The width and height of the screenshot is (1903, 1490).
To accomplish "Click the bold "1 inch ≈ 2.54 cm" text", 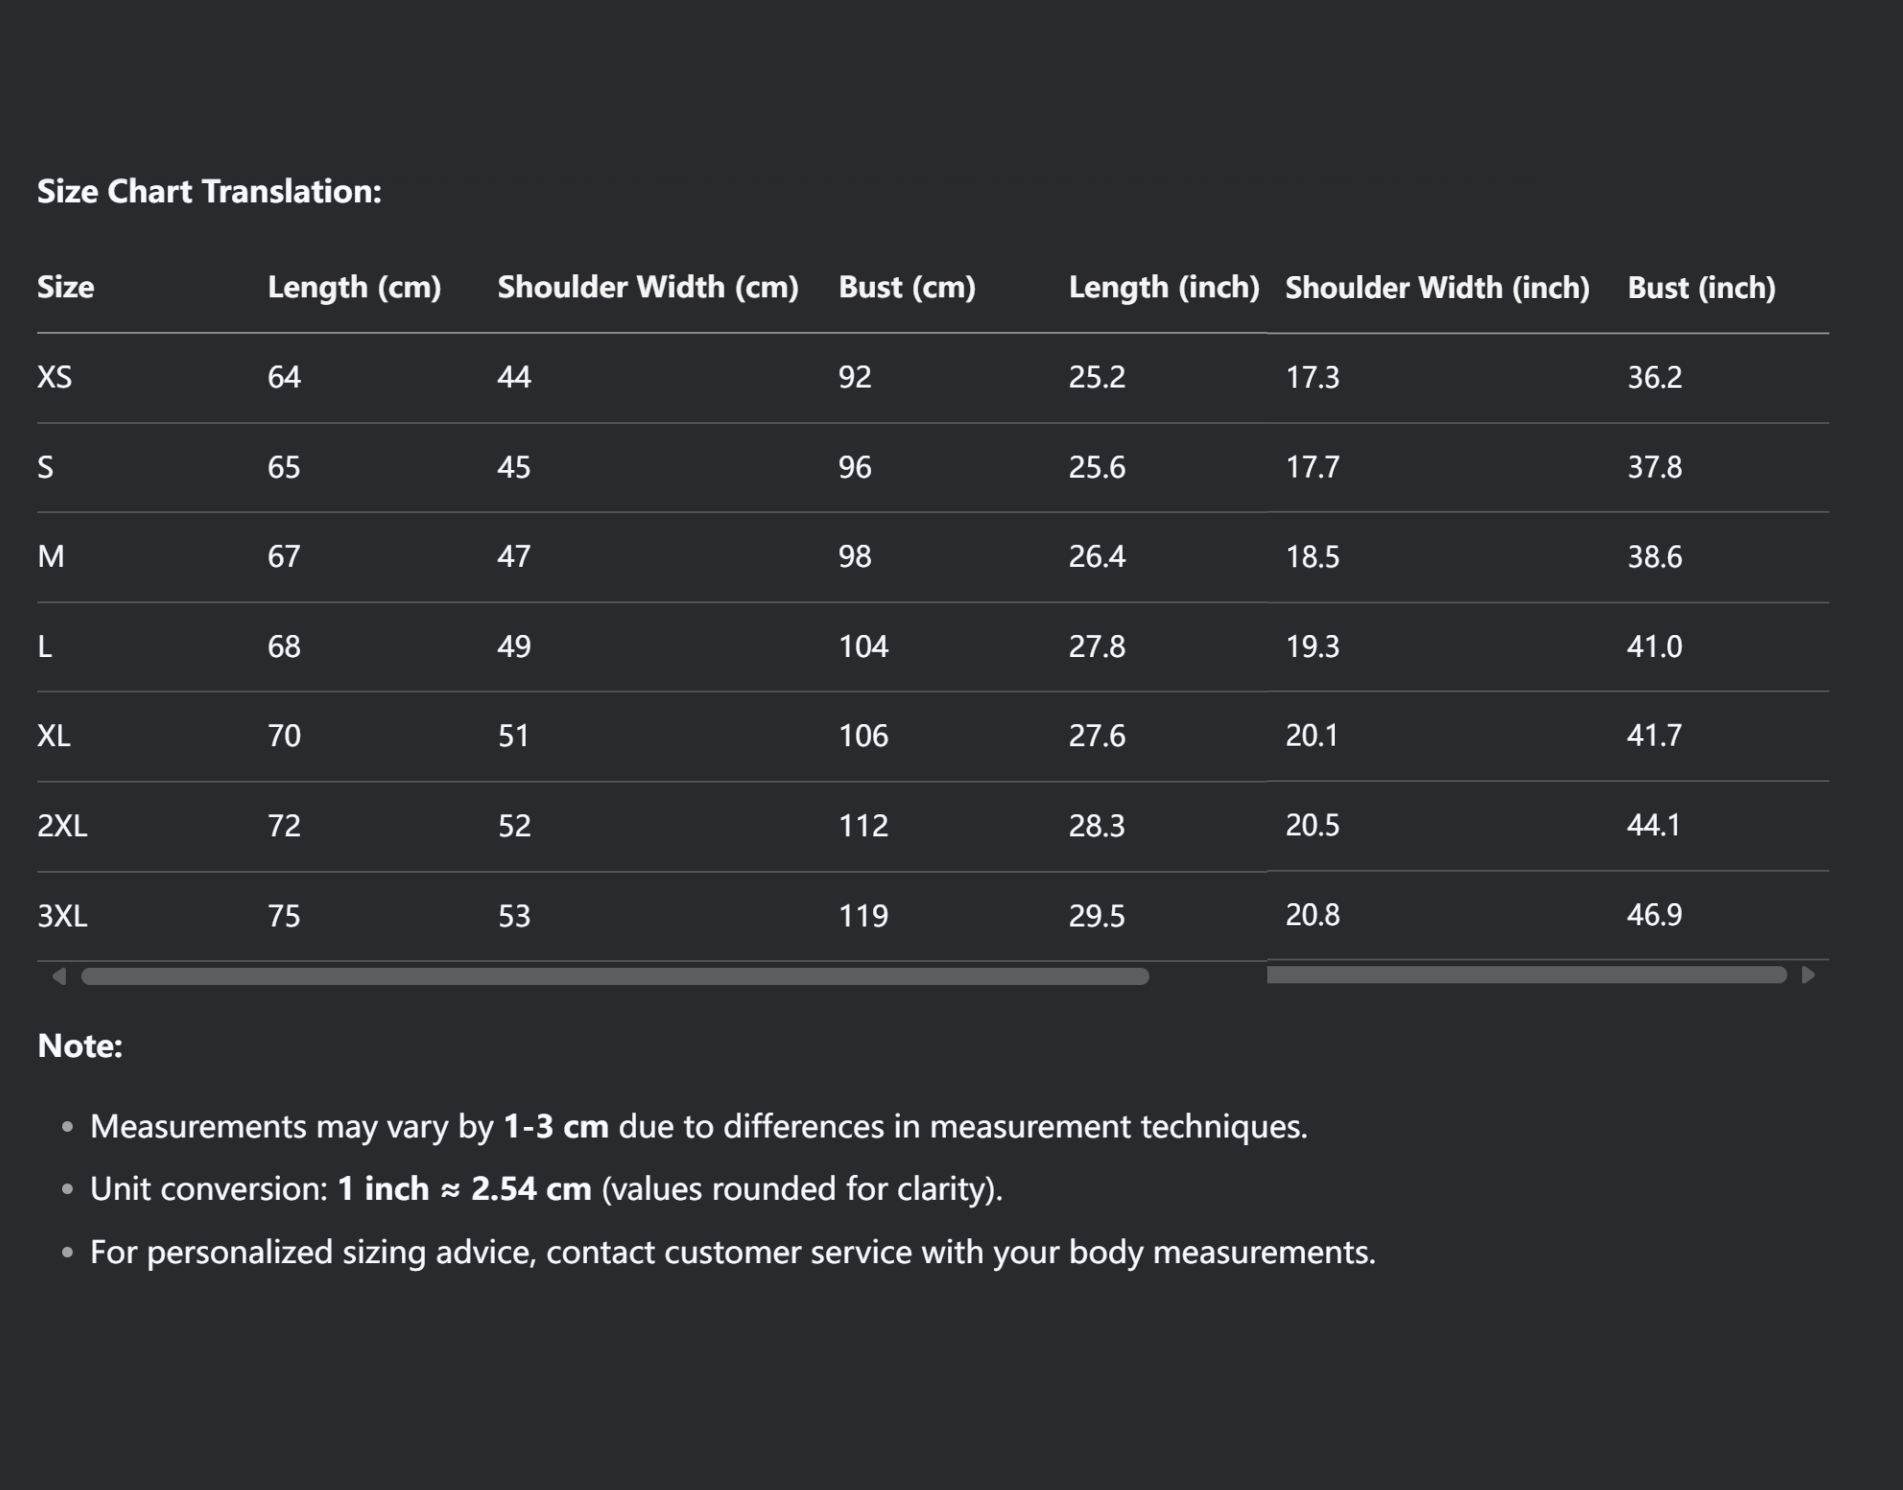I will pos(464,1189).
